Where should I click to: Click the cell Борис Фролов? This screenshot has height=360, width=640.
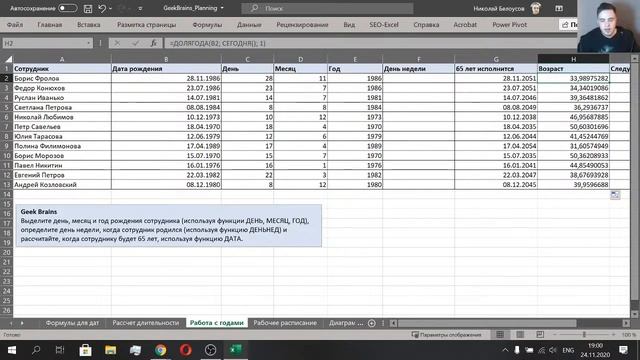pyautogui.click(x=62, y=78)
